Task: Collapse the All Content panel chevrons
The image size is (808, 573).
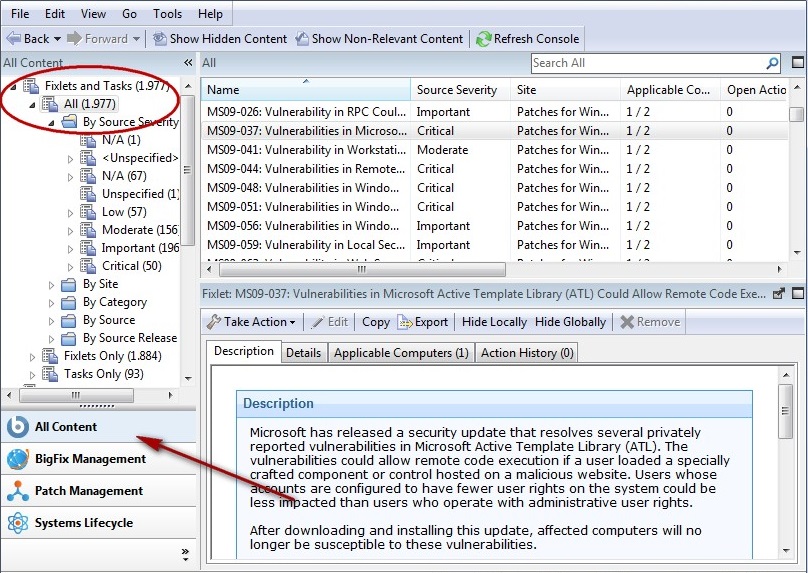Action: 188,62
